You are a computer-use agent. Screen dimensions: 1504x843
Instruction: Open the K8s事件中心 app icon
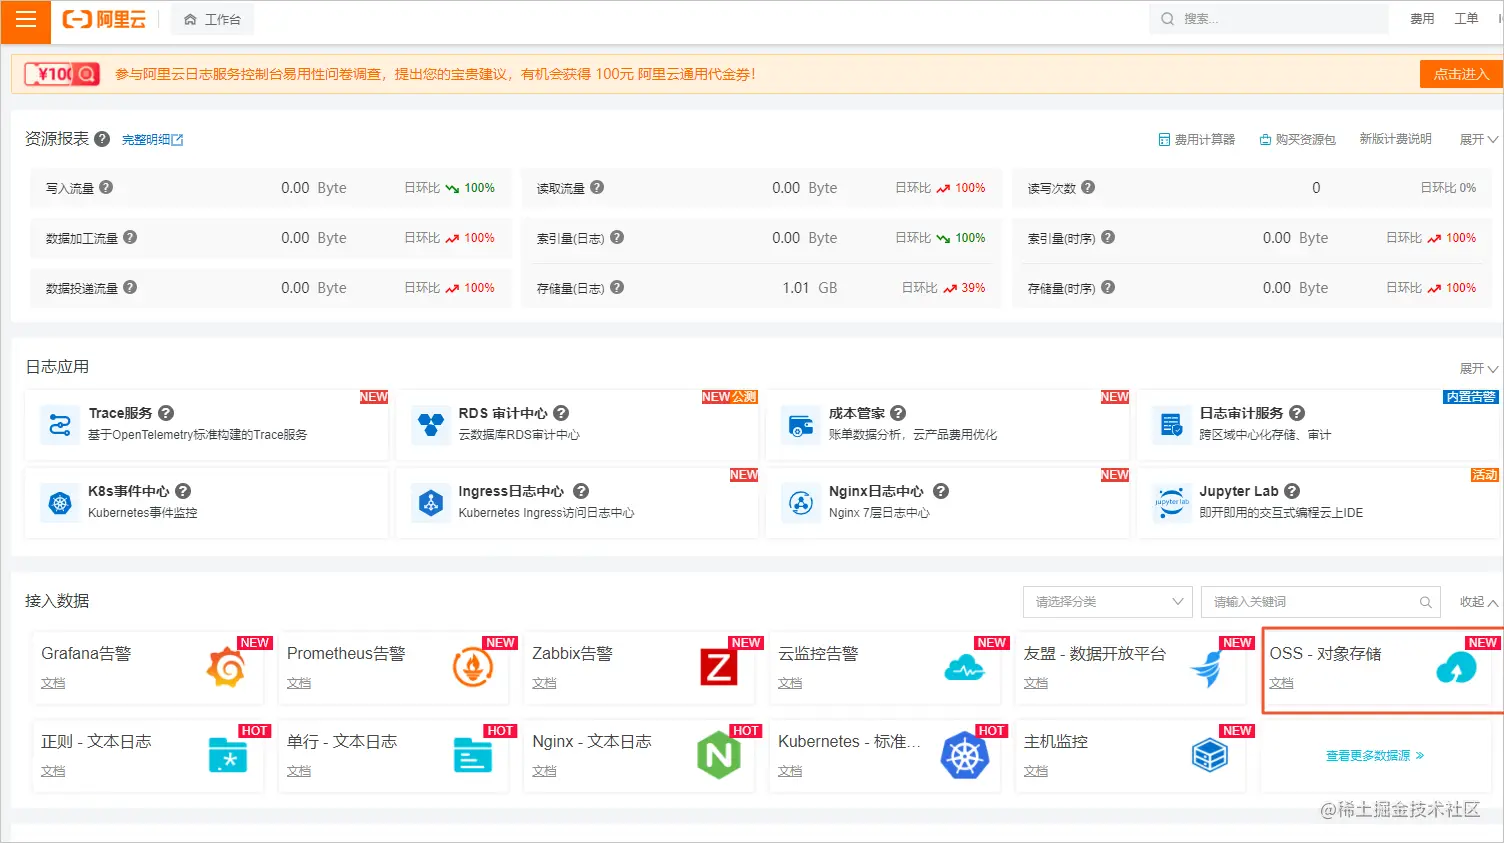tap(60, 503)
